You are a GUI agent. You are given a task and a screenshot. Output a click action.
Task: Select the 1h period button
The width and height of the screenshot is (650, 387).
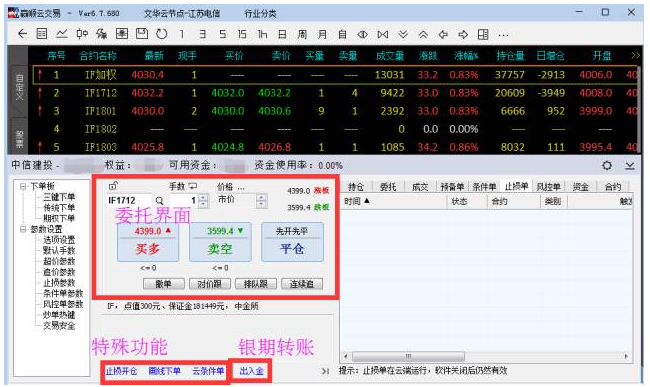[262, 34]
